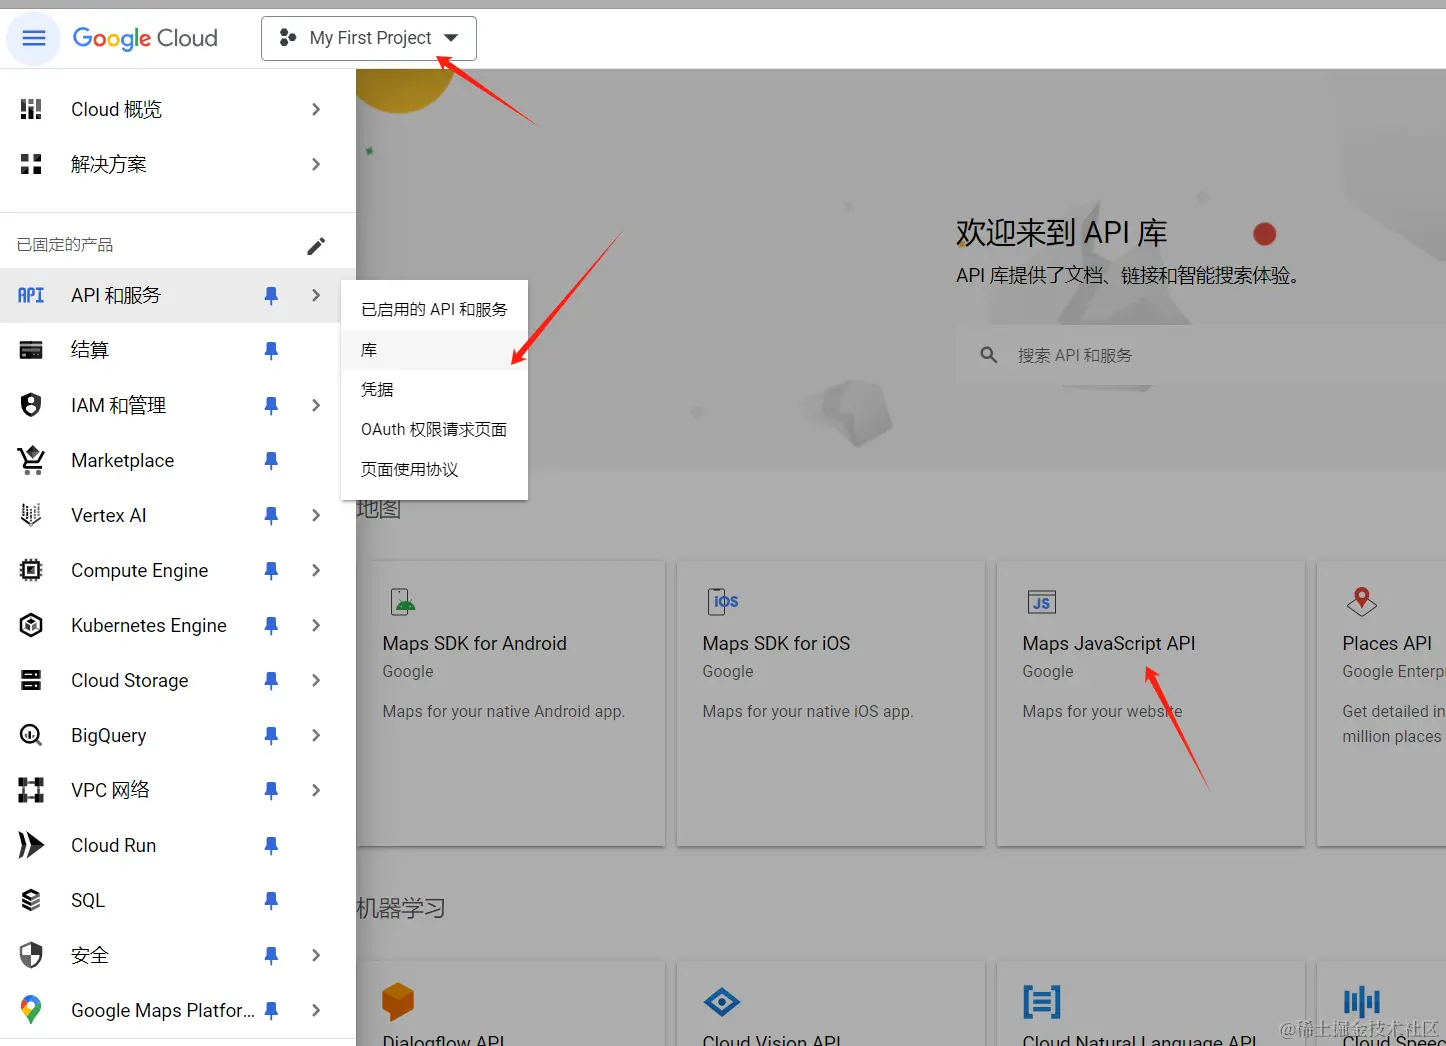The height and width of the screenshot is (1046, 1446).
Task: Click the JS icon on Maps JavaScript card
Action: point(1042,602)
